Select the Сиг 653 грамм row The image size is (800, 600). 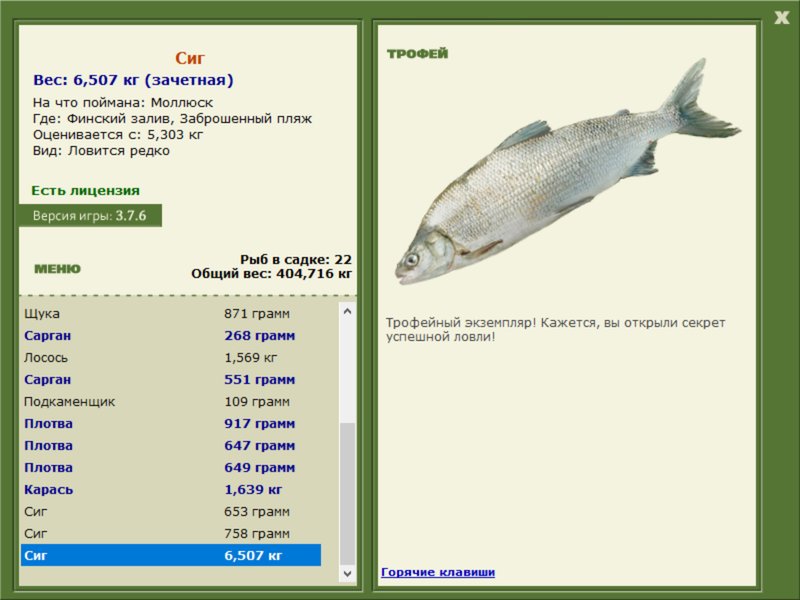tap(171, 511)
